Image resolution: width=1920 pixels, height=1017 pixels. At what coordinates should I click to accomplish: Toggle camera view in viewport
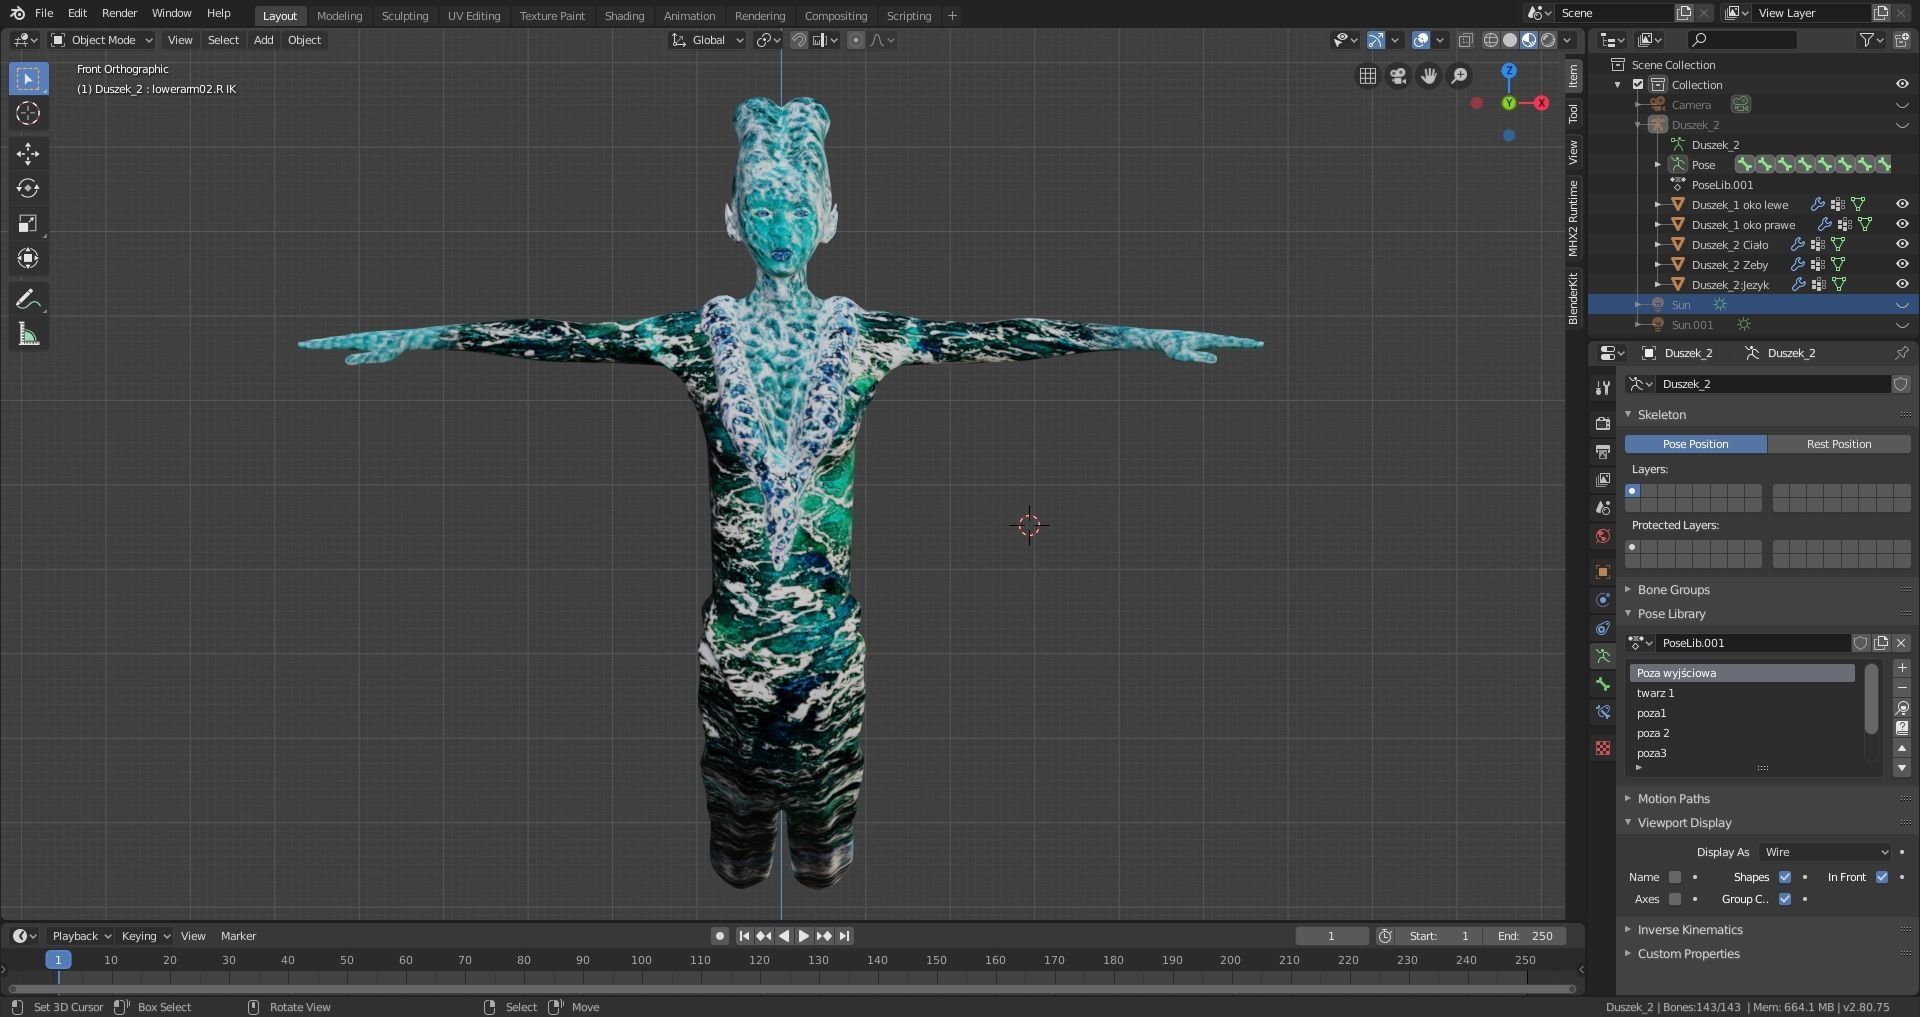click(x=1398, y=76)
